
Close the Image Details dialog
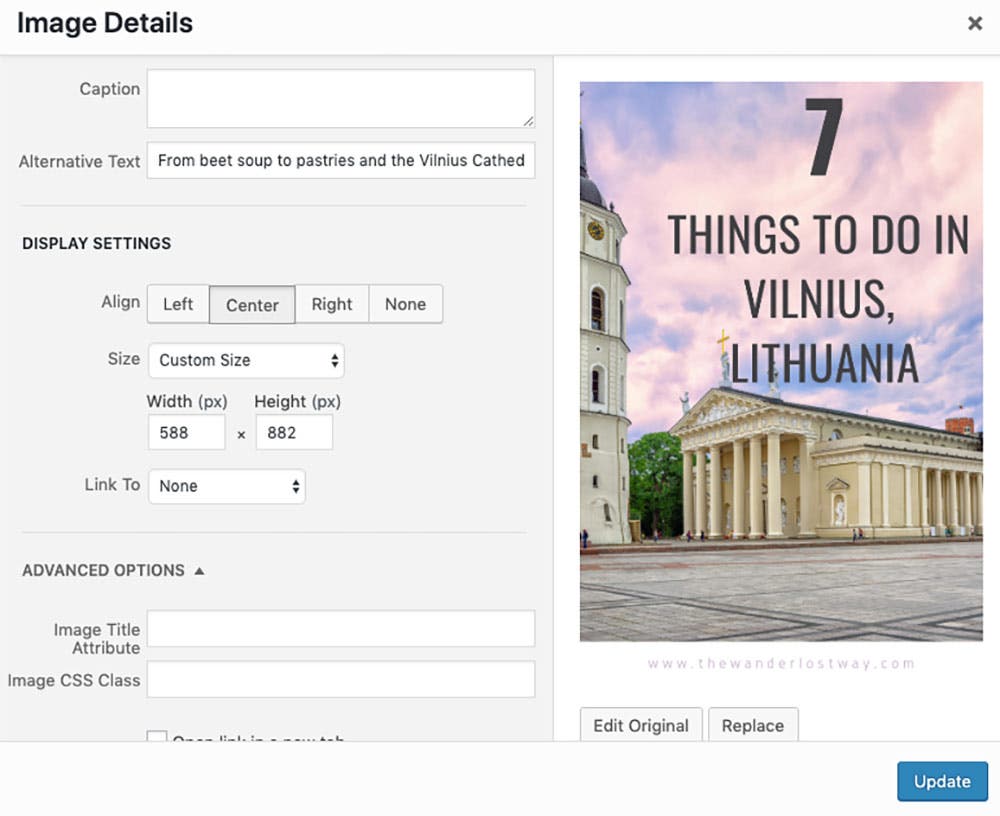[x=974, y=24]
